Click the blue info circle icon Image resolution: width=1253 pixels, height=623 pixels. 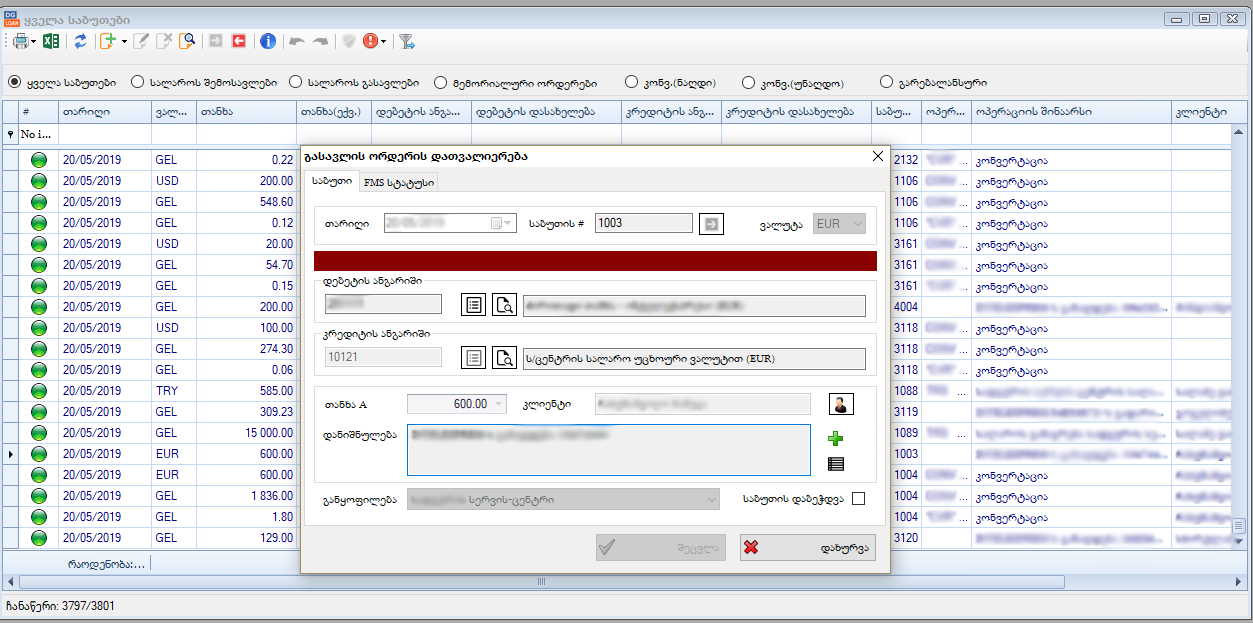tap(267, 41)
